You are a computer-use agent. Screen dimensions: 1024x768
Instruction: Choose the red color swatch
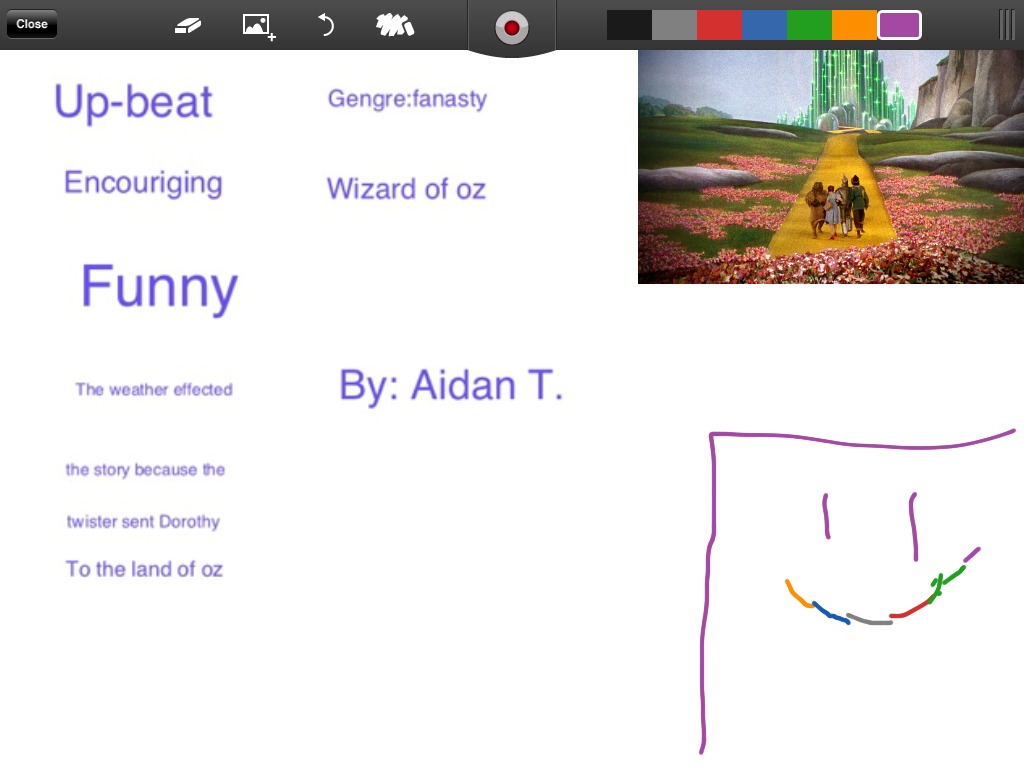pos(719,25)
